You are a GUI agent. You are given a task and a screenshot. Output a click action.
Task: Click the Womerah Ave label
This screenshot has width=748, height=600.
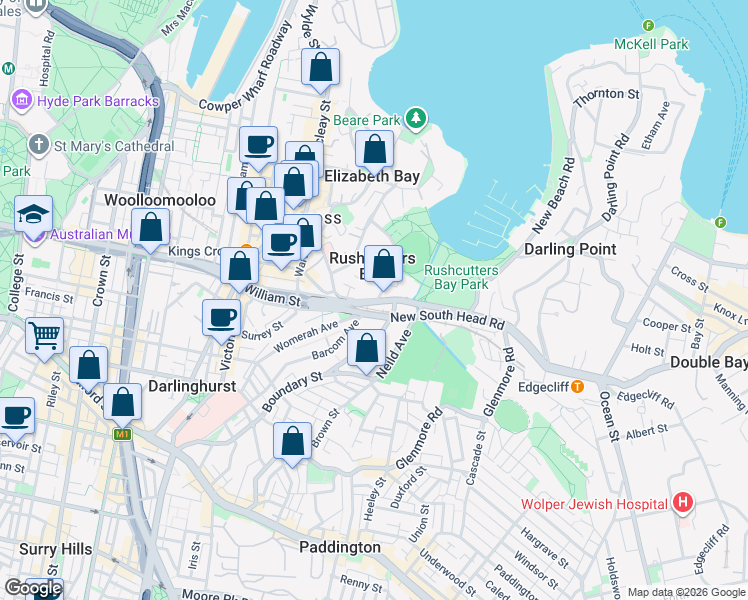(x=306, y=336)
